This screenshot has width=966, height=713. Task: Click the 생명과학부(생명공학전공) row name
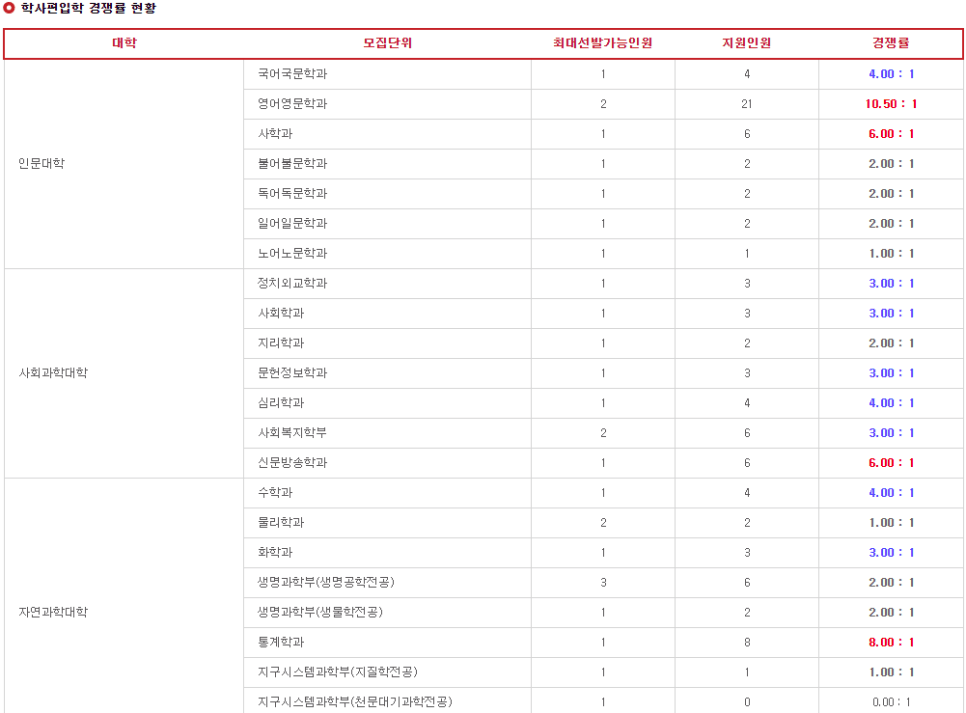(x=326, y=582)
